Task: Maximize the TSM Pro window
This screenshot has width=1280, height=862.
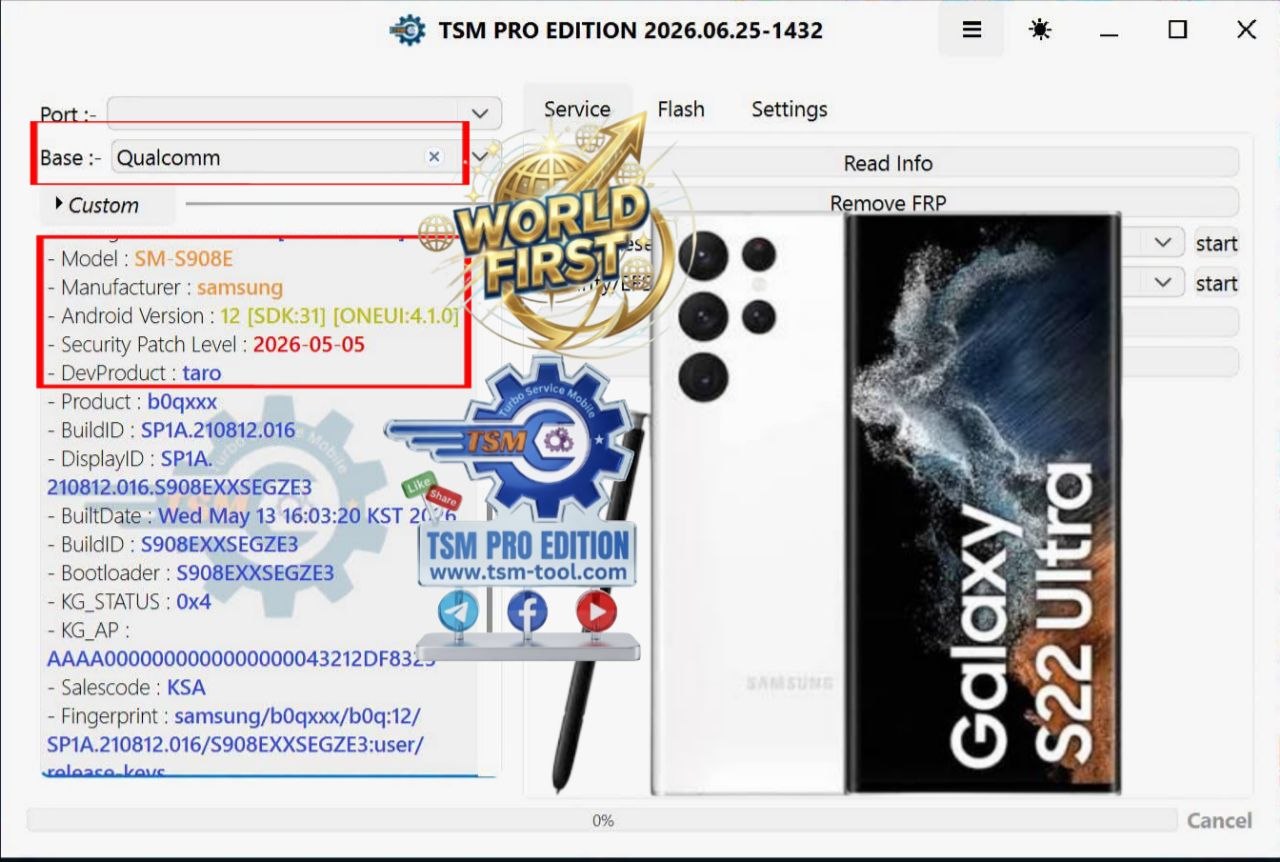Action: (x=1177, y=30)
